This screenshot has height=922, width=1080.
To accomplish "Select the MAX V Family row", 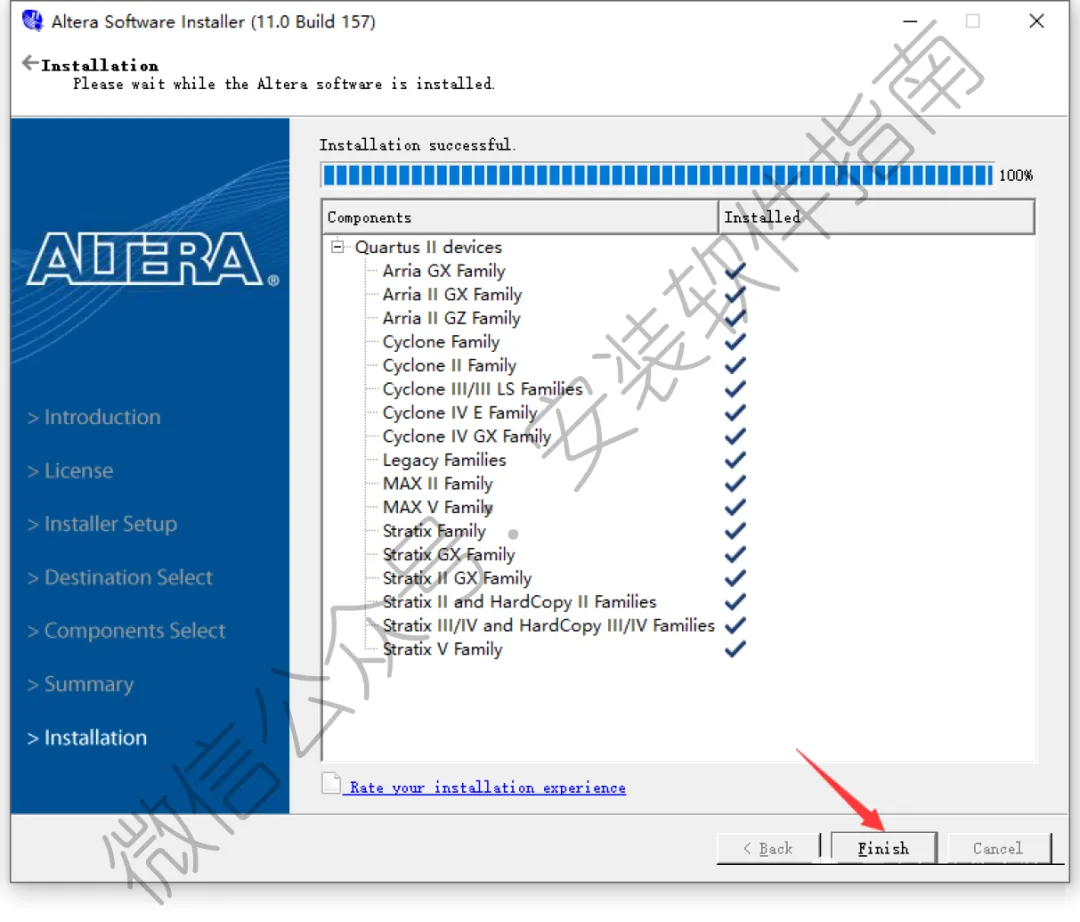I will click(438, 507).
